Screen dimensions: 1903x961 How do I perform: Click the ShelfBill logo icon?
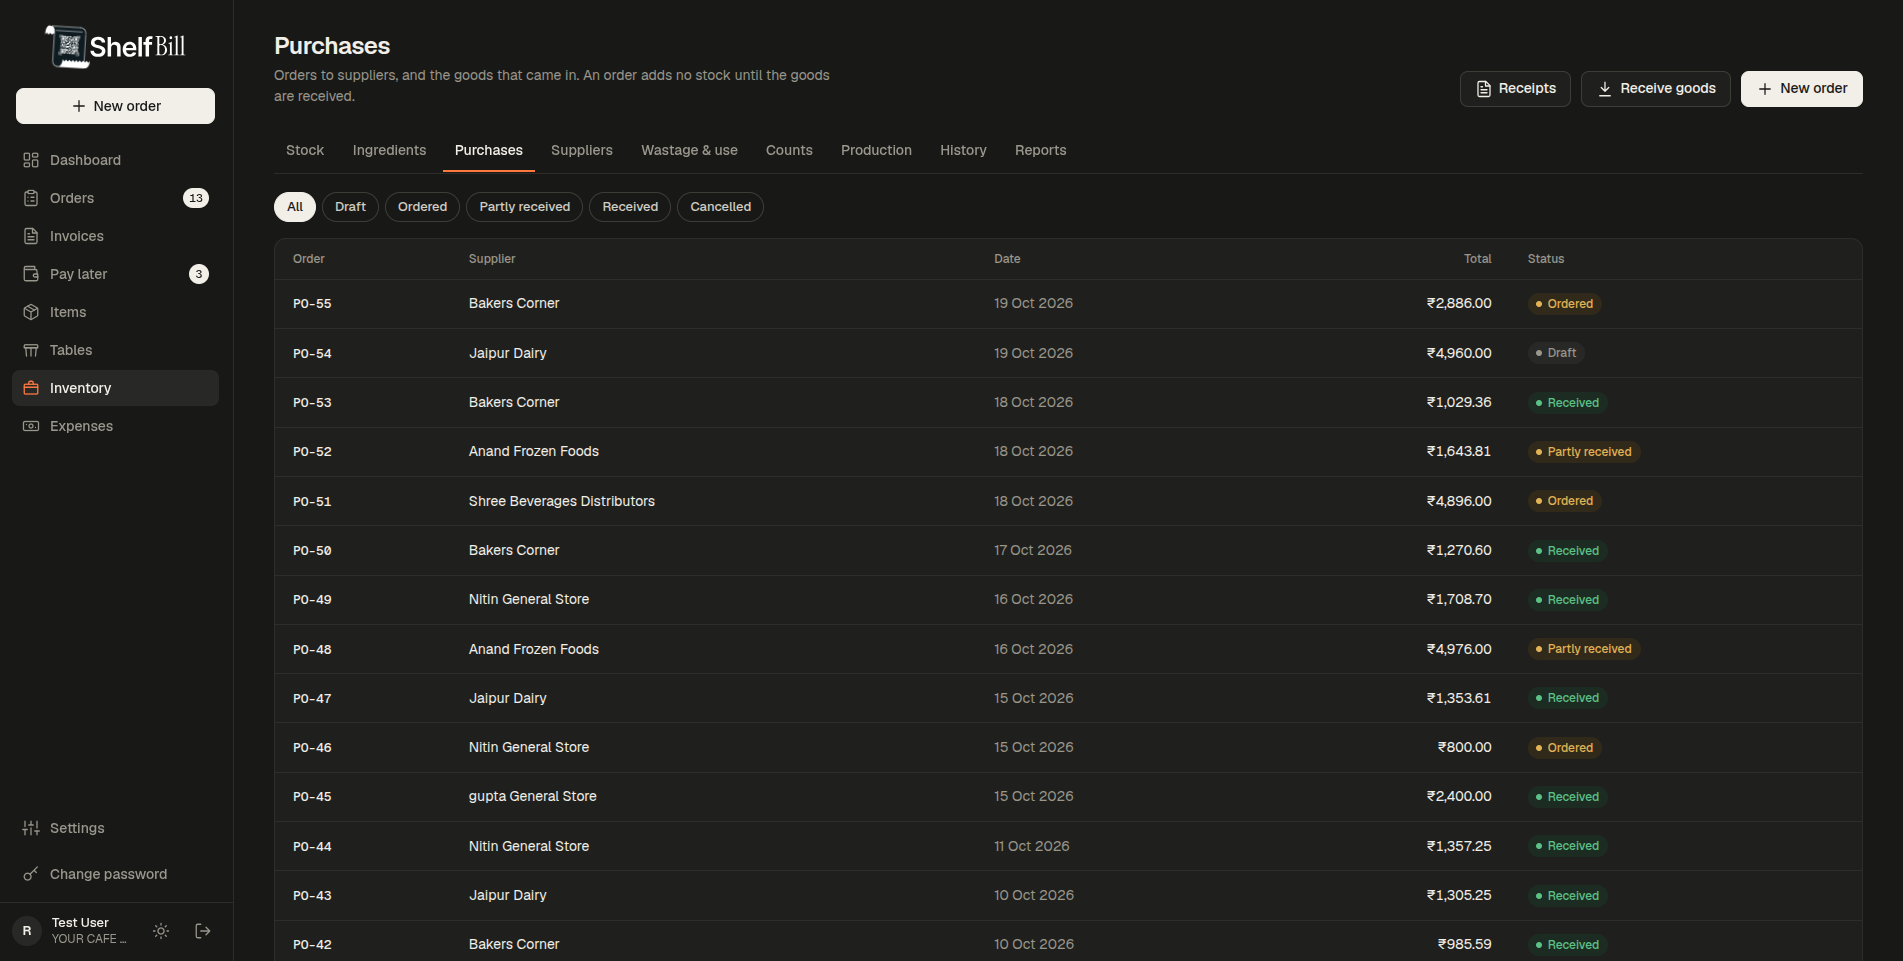click(x=67, y=47)
